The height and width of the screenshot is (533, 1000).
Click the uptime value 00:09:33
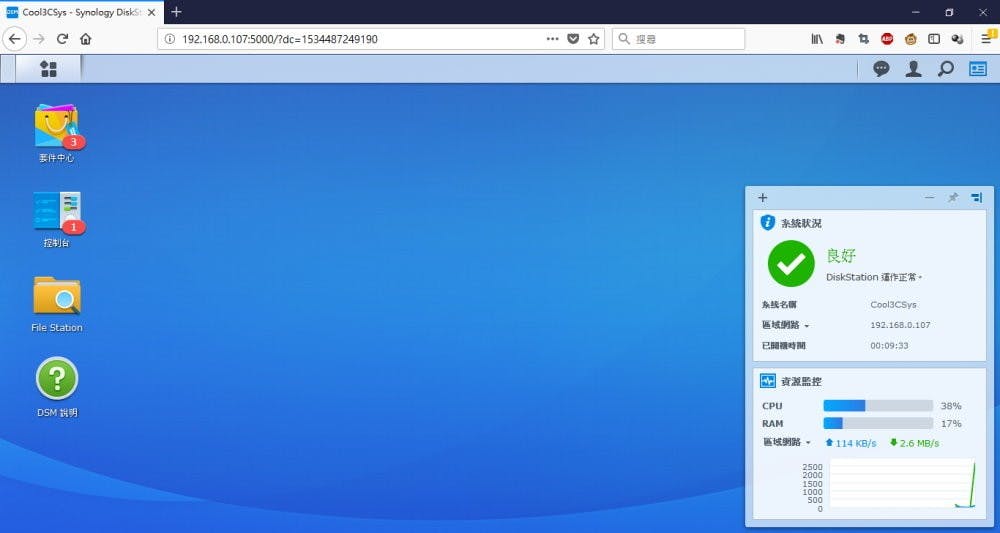coord(889,346)
